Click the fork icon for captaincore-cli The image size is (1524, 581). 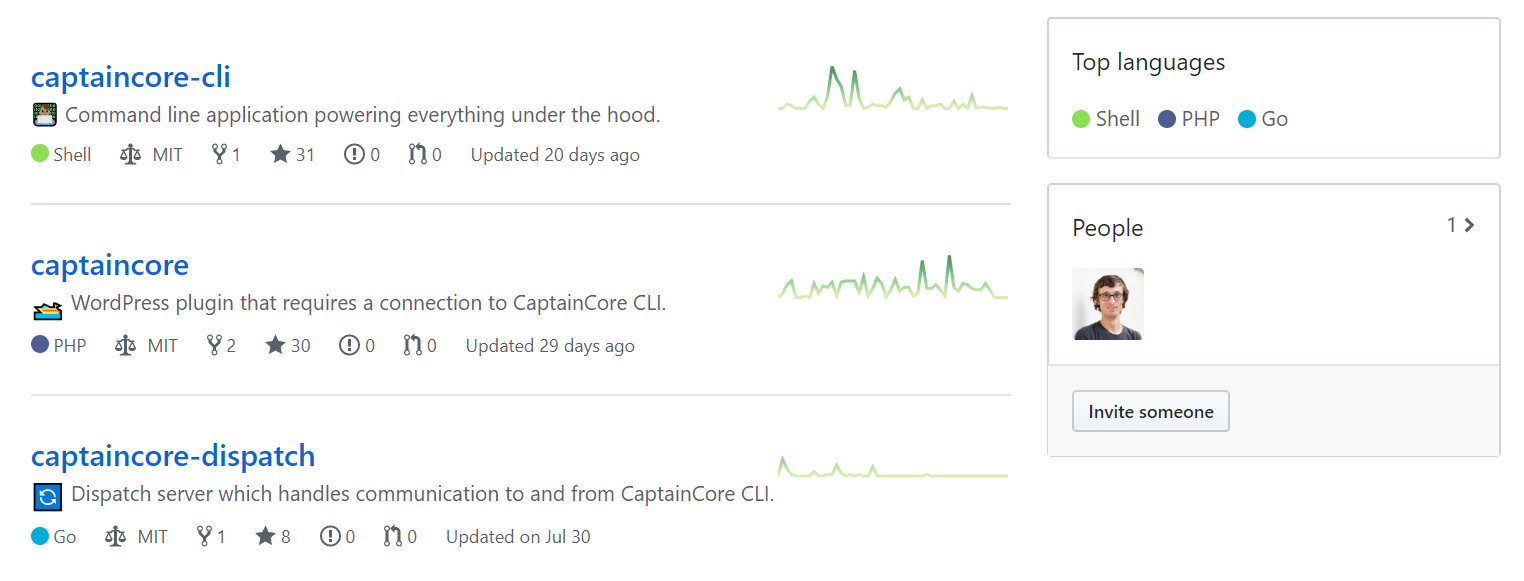pyautogui.click(x=219, y=154)
